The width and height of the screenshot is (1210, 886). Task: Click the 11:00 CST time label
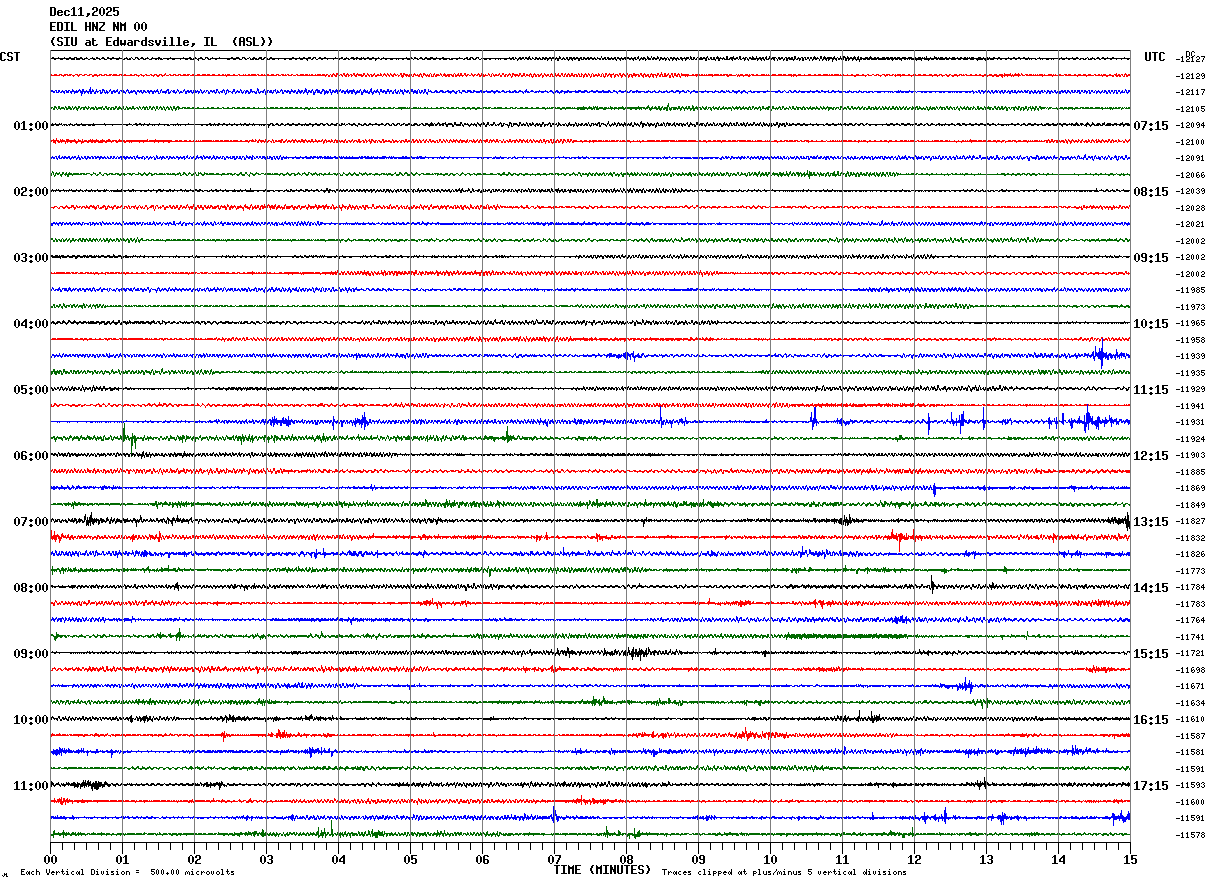pyautogui.click(x=31, y=786)
